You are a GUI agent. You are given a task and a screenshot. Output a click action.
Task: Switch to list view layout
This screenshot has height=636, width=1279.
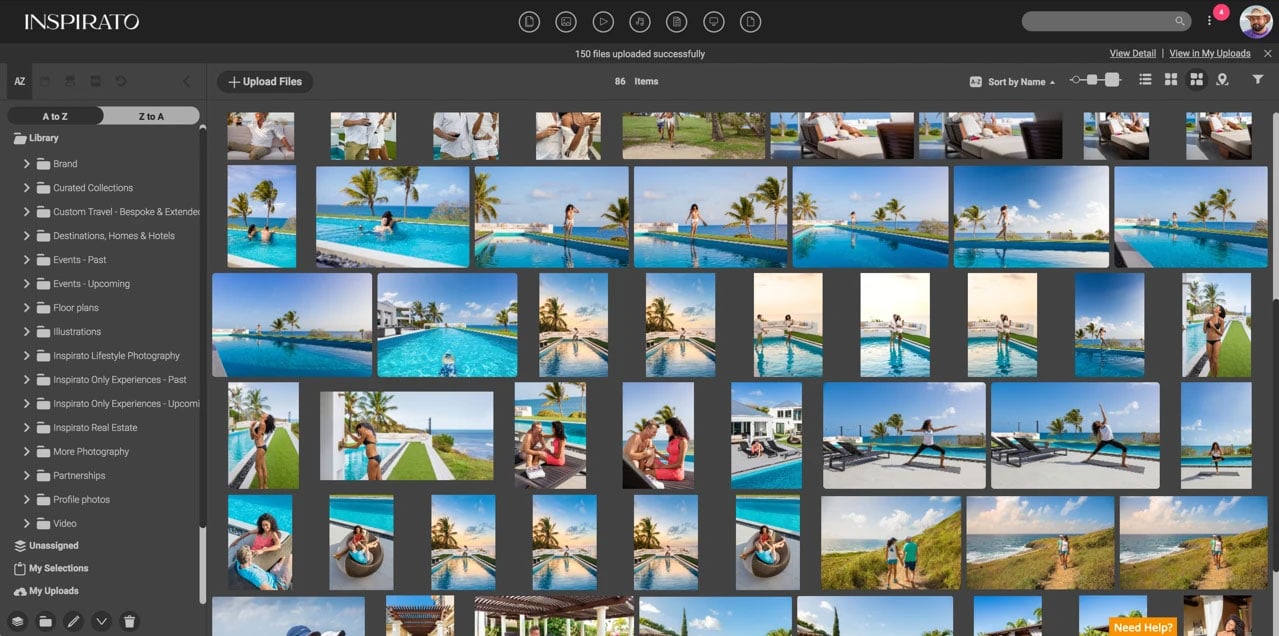(x=1146, y=80)
